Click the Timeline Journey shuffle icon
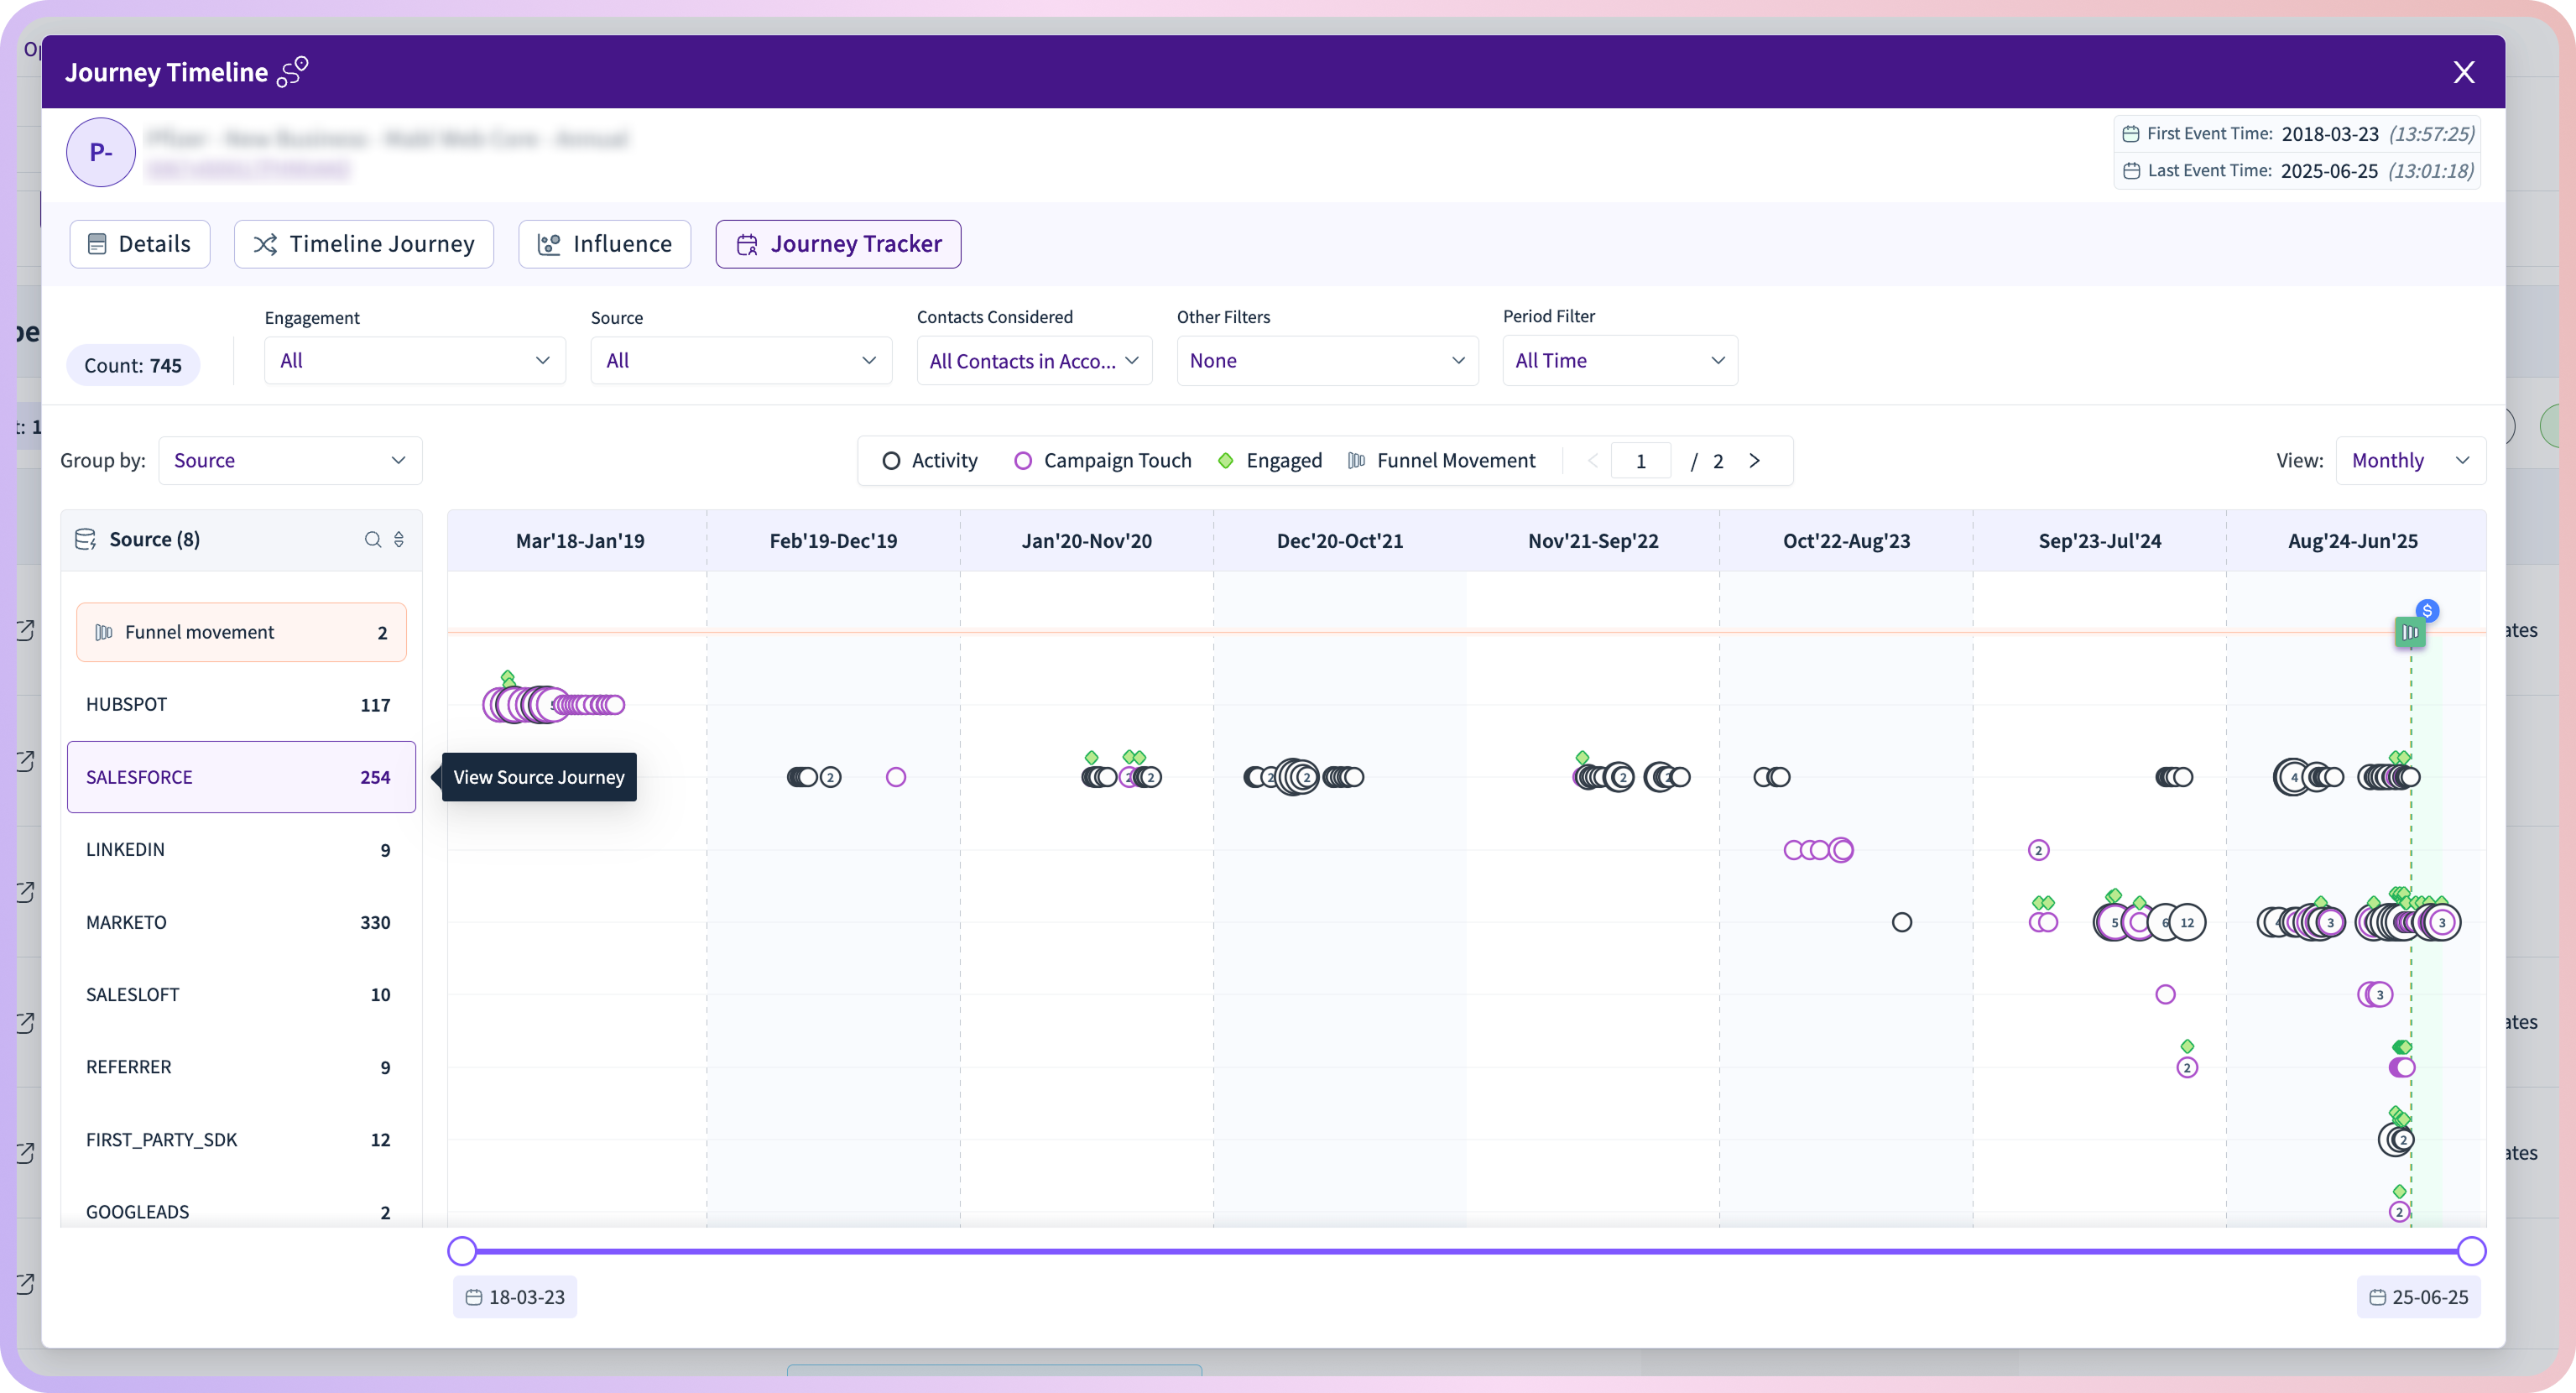 click(x=265, y=244)
